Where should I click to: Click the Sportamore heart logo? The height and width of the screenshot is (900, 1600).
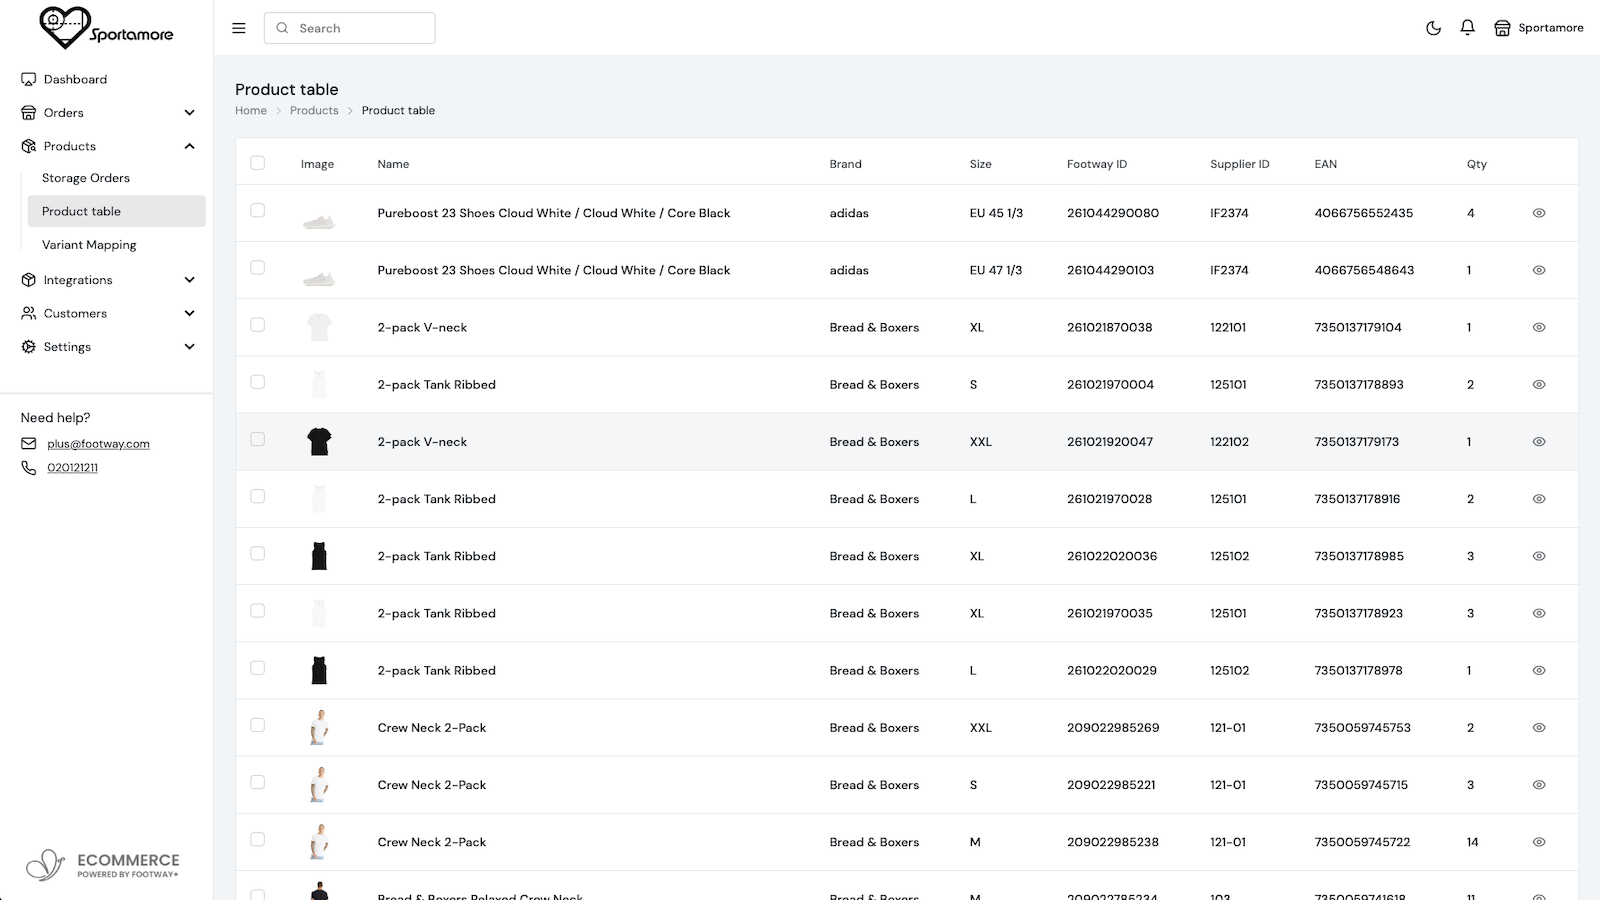tap(64, 27)
